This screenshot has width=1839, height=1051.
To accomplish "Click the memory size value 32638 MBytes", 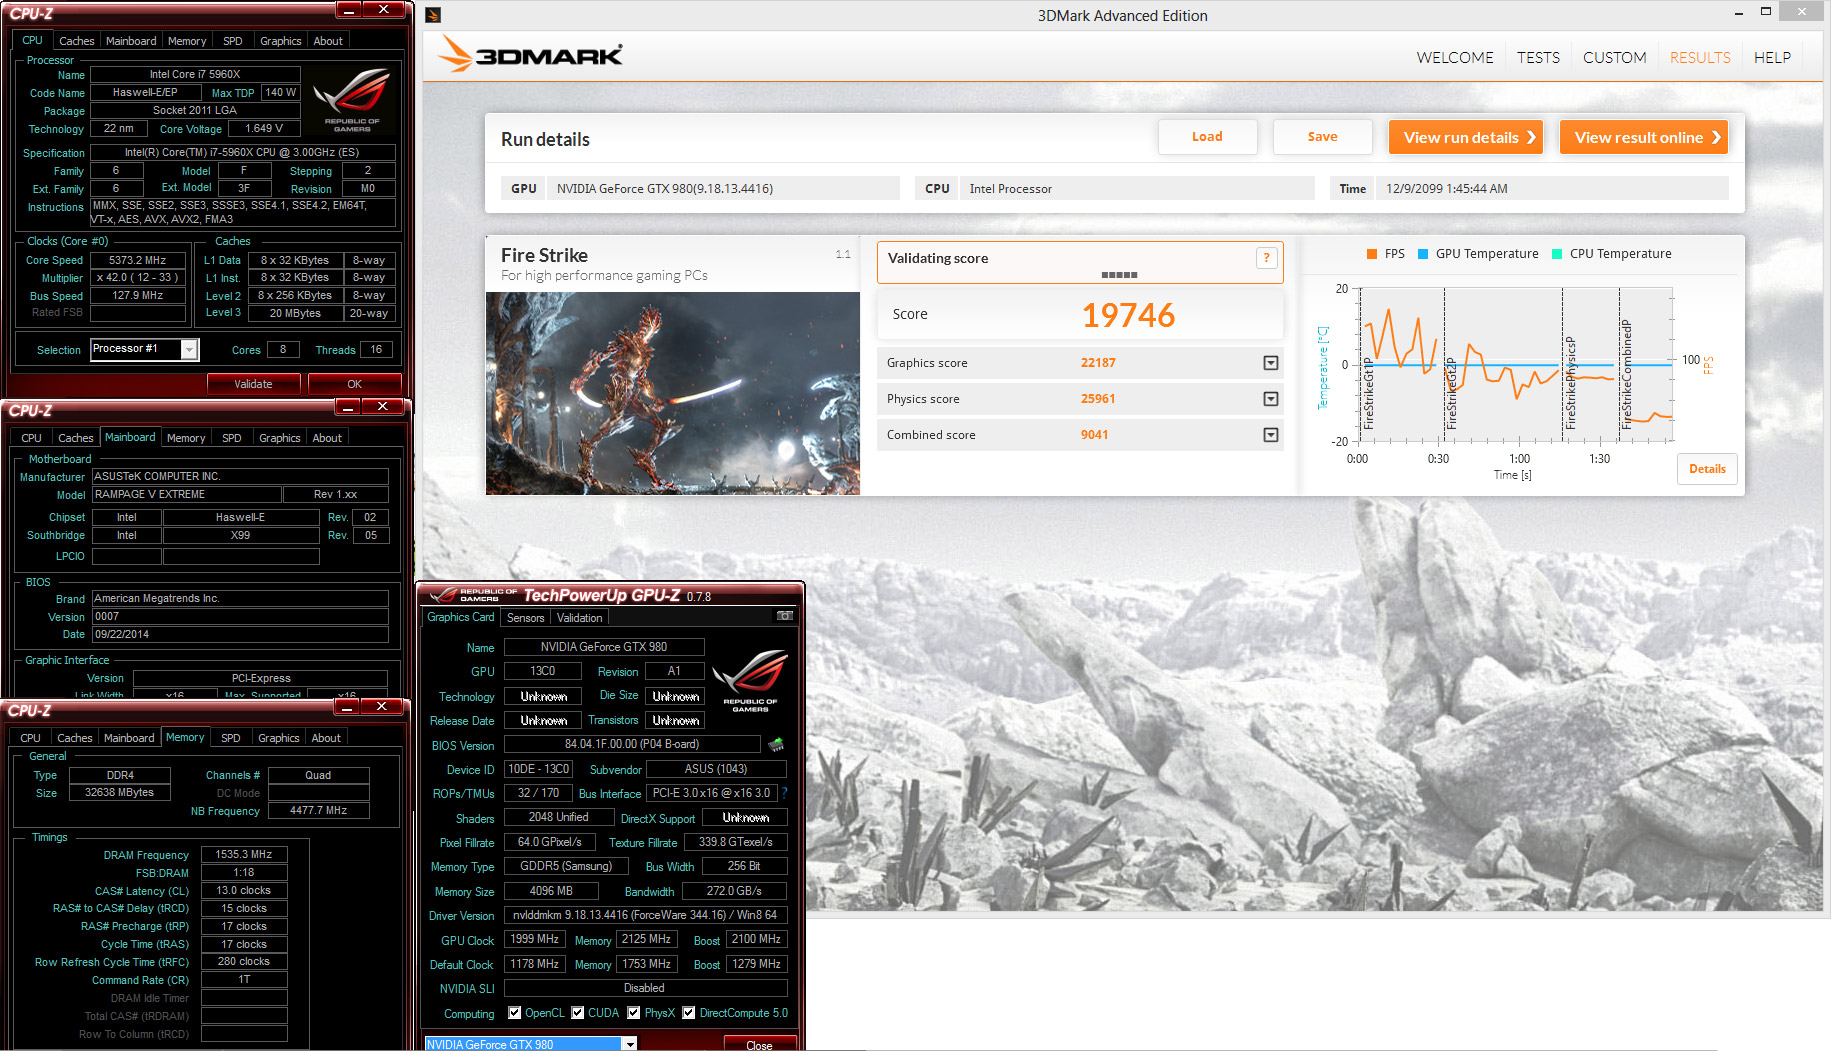I will click(x=120, y=793).
